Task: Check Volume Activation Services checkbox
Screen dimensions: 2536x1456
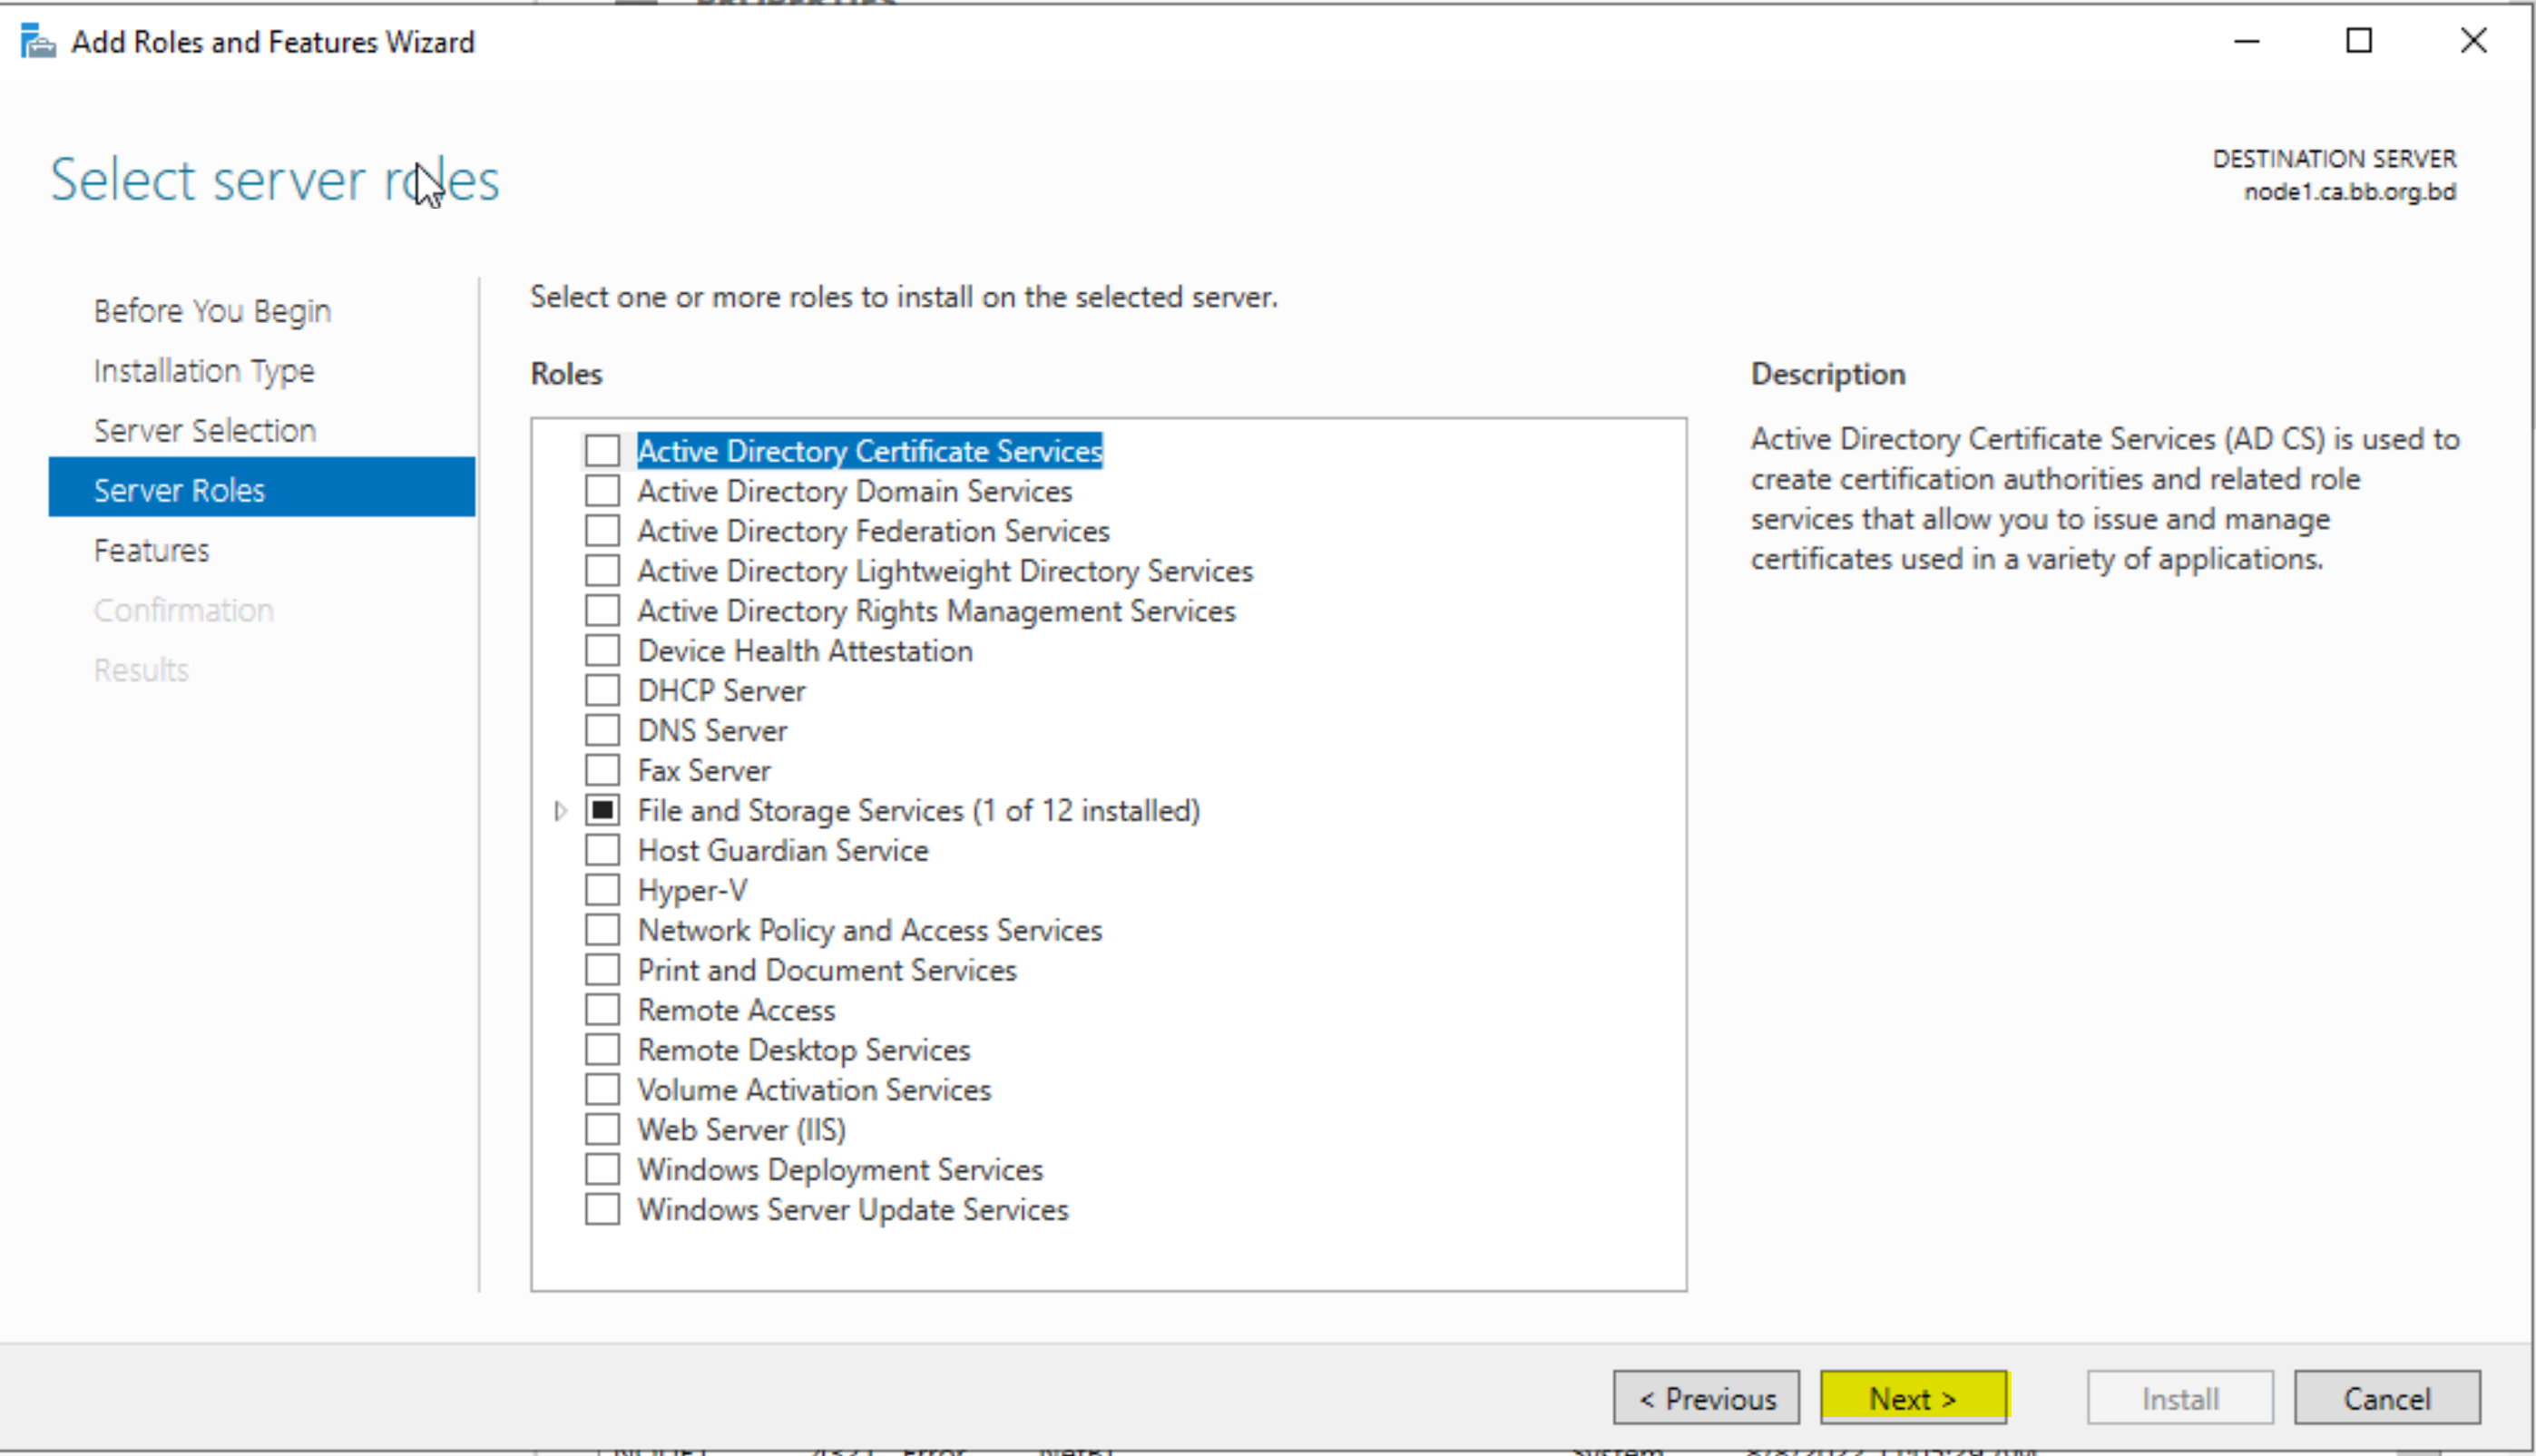Action: point(602,1090)
